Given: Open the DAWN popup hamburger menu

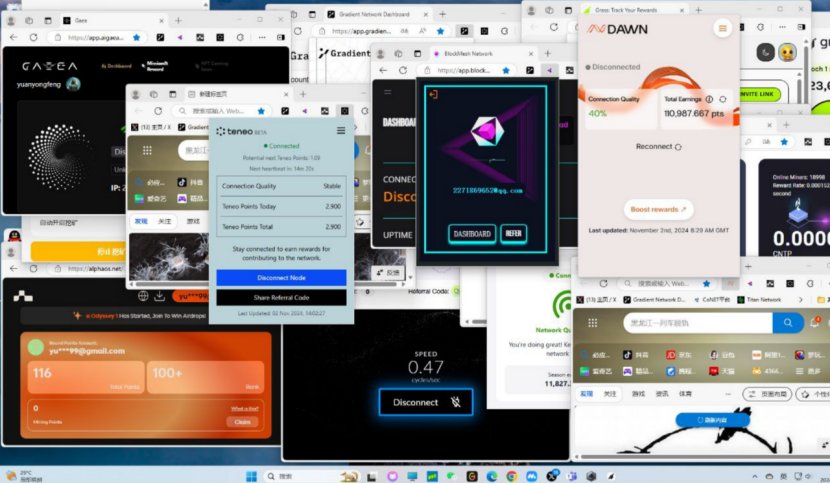Looking at the screenshot, I should pos(722,28).
